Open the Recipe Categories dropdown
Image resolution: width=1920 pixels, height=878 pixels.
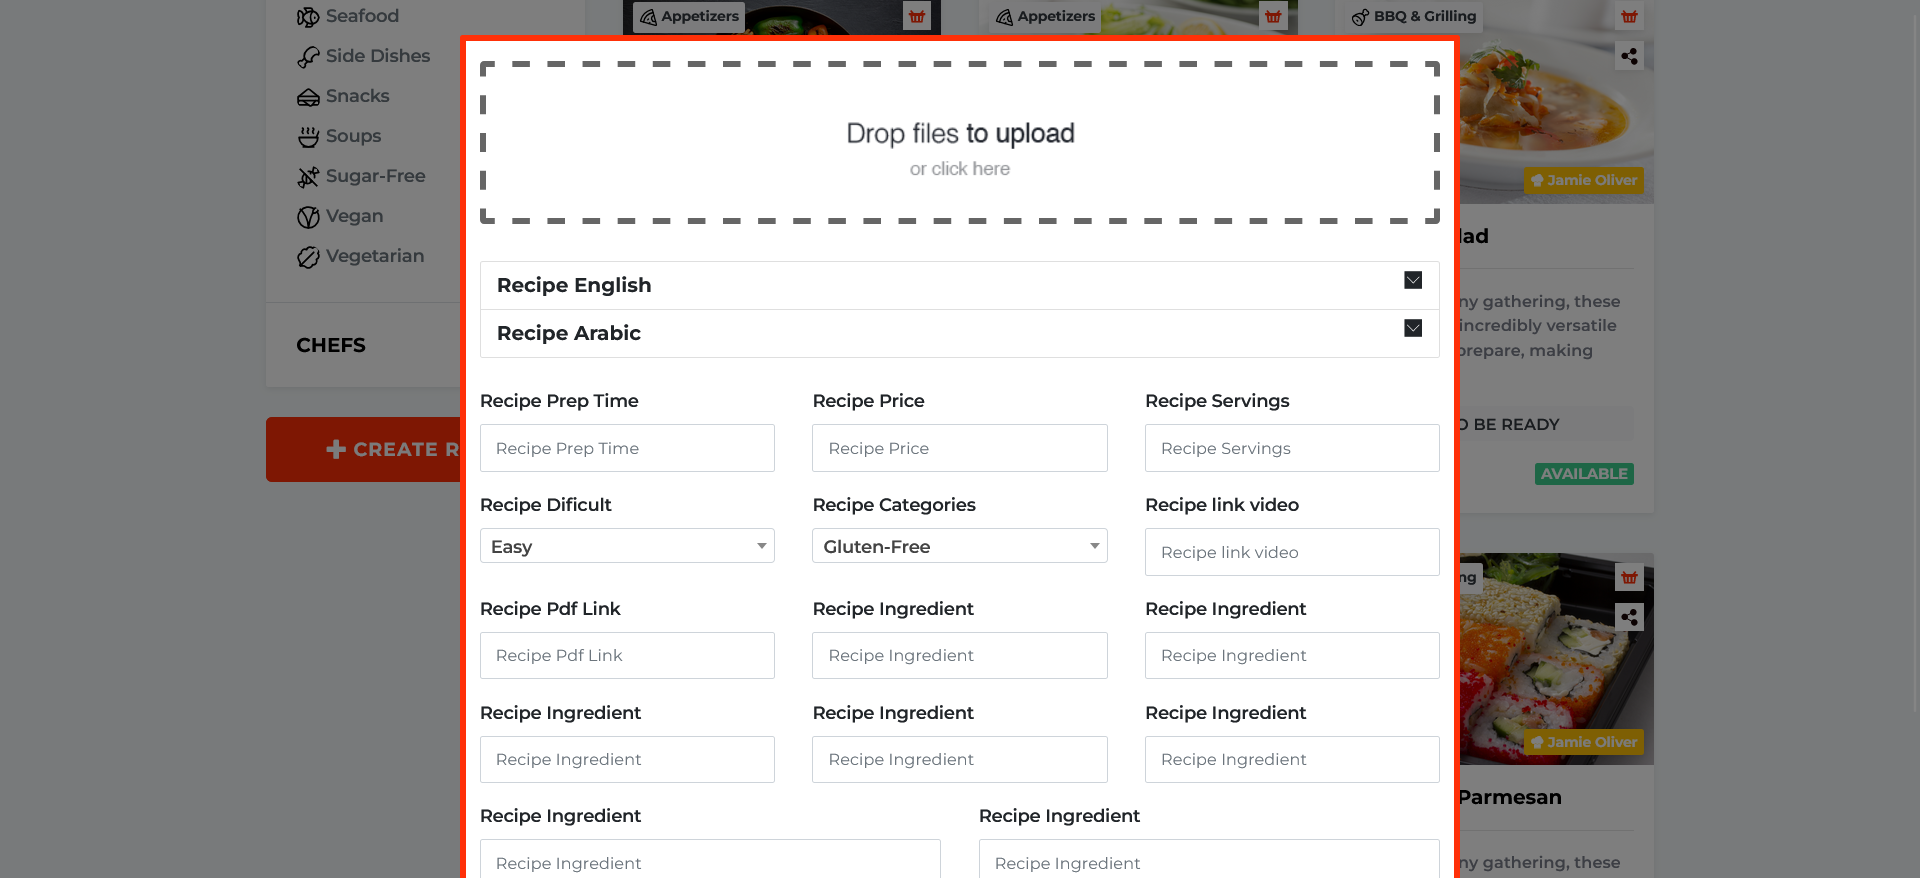(x=959, y=546)
